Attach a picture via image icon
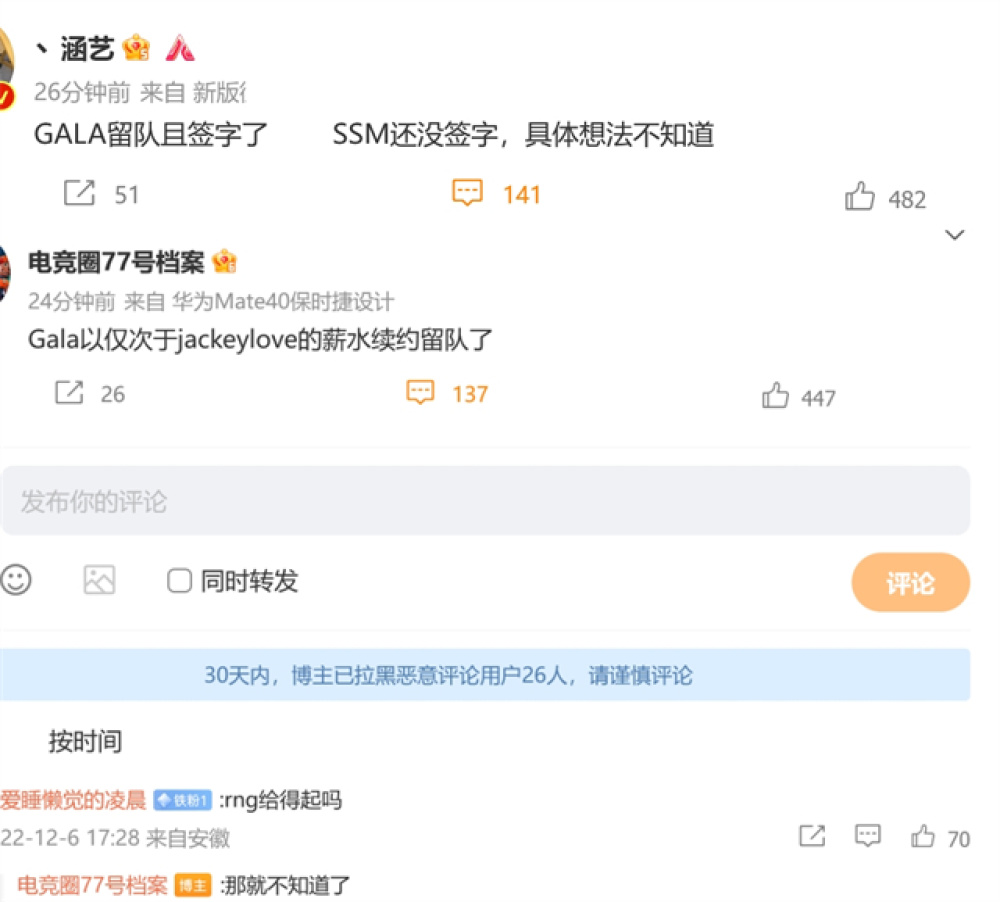1000x902 pixels. click(x=99, y=580)
